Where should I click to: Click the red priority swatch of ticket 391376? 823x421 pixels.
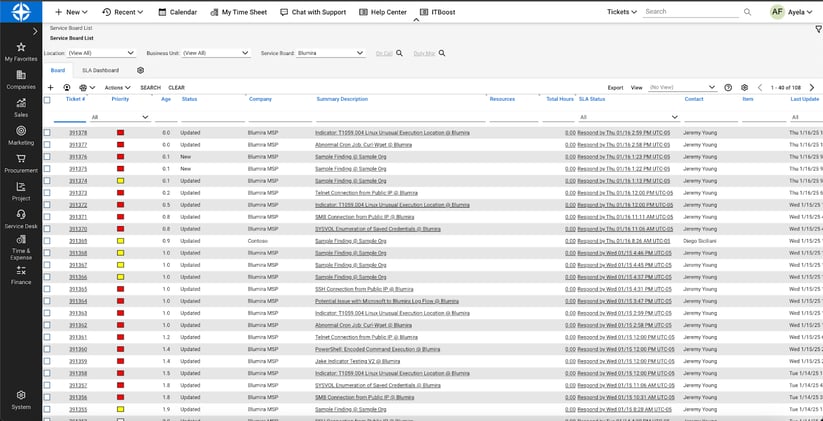pyautogui.click(x=120, y=156)
